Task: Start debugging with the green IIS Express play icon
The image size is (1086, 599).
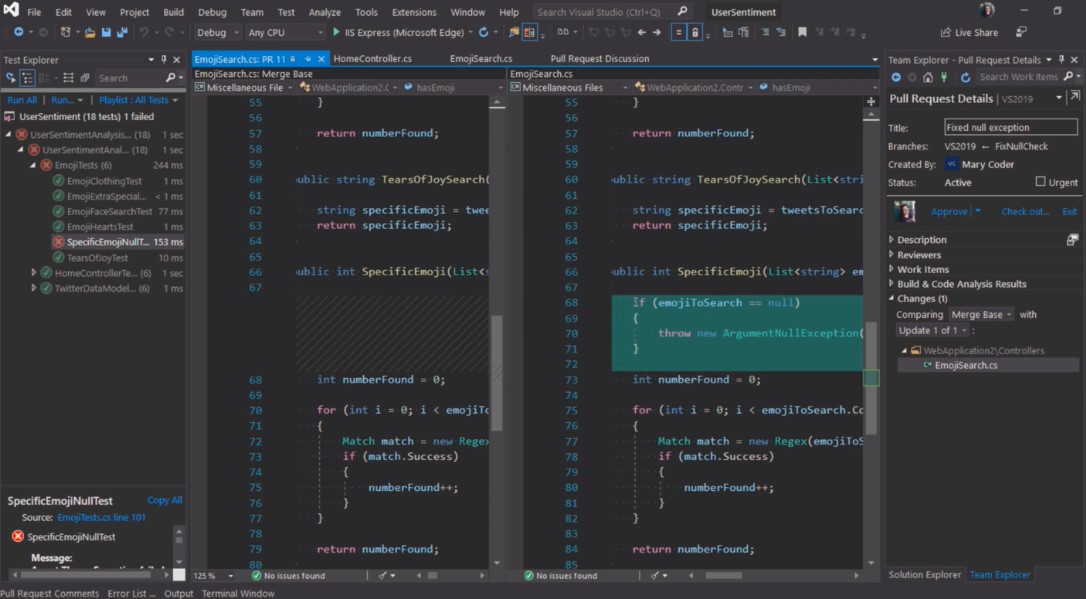Action: click(336, 32)
